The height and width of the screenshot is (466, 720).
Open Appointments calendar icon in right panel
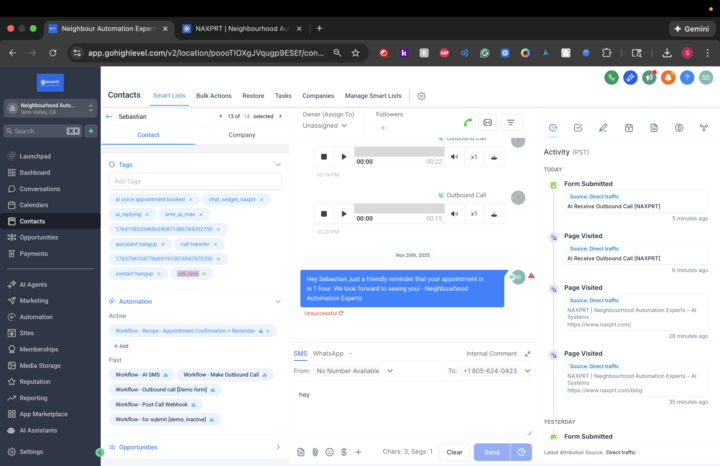(629, 128)
